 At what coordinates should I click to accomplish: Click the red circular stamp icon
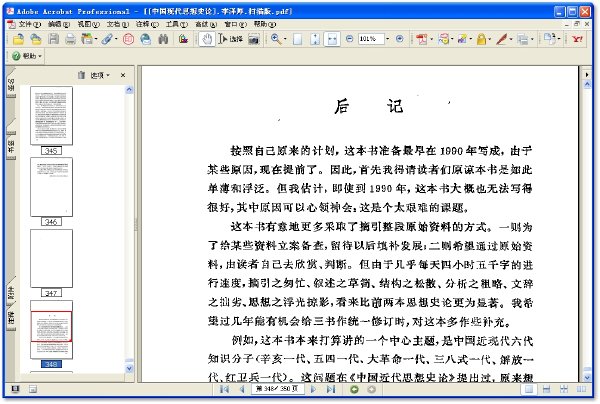click(x=128, y=39)
